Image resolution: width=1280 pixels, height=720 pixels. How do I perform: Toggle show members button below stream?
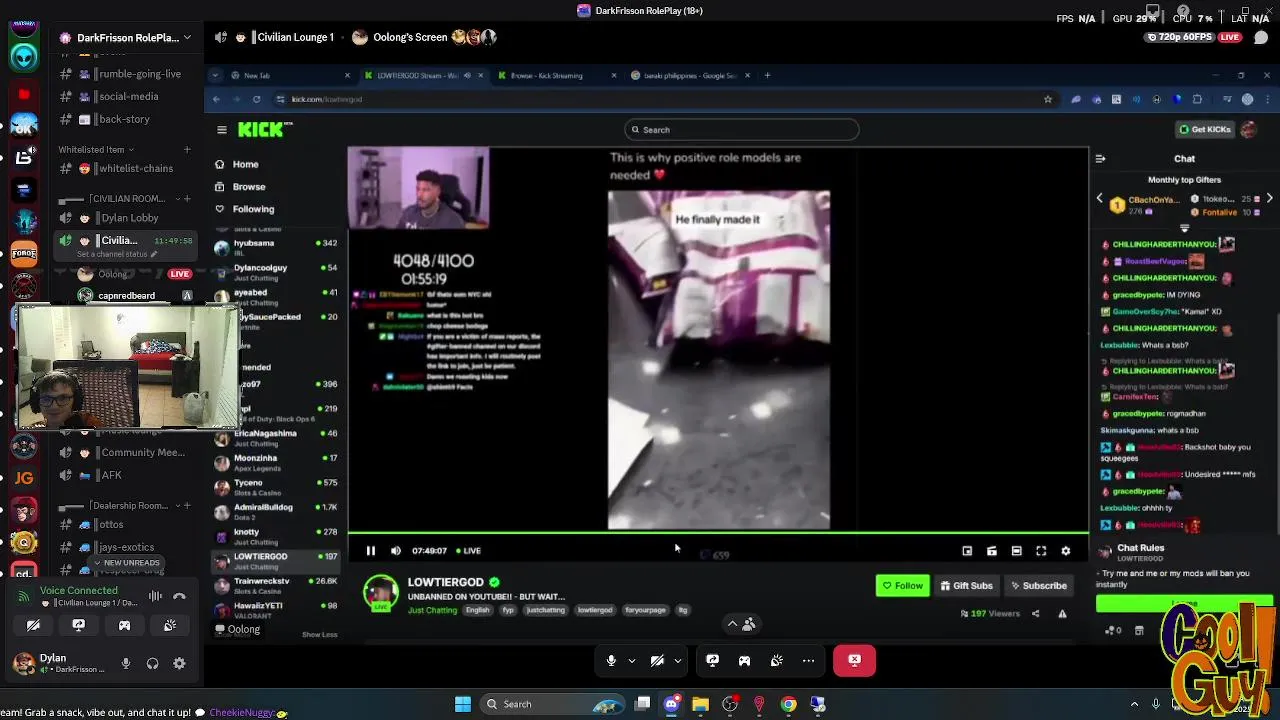(x=741, y=623)
